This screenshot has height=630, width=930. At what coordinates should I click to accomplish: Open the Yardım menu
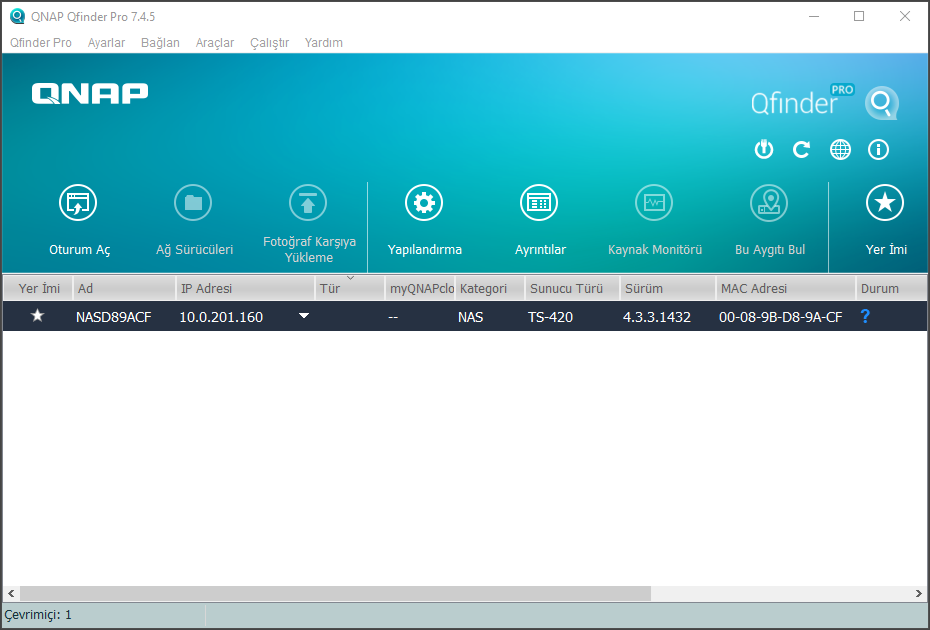[x=323, y=43]
